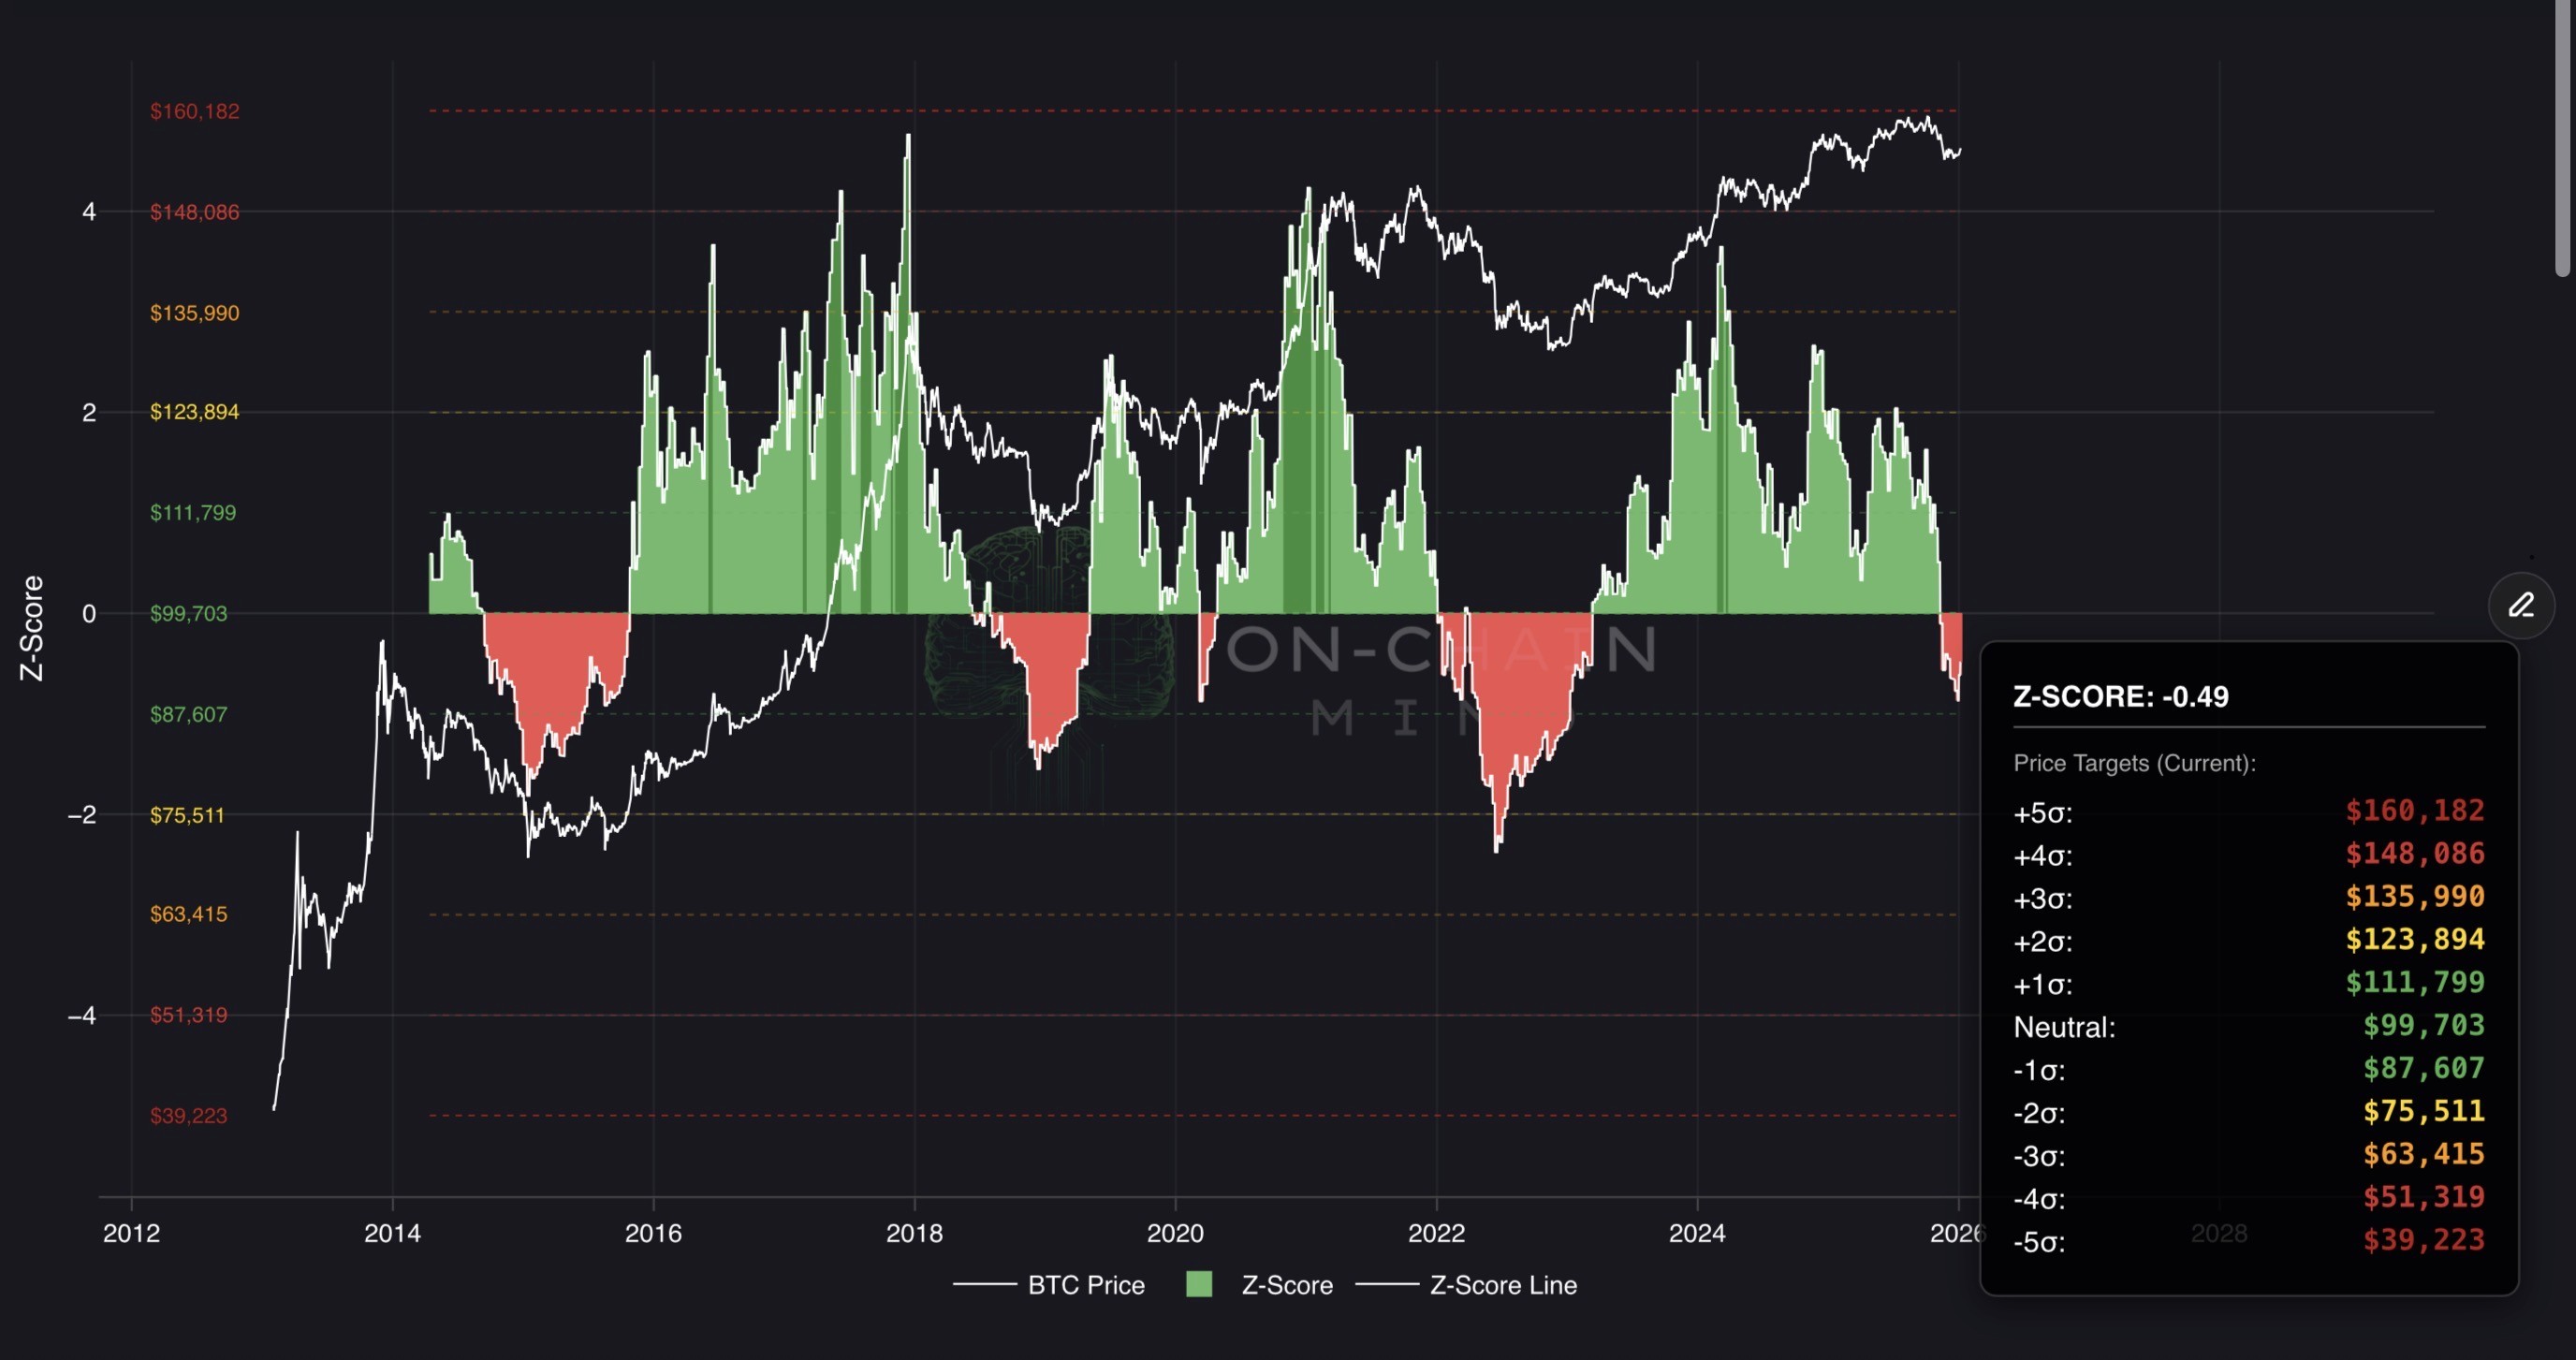Toggle BTC Price series in legend

tap(1085, 1285)
